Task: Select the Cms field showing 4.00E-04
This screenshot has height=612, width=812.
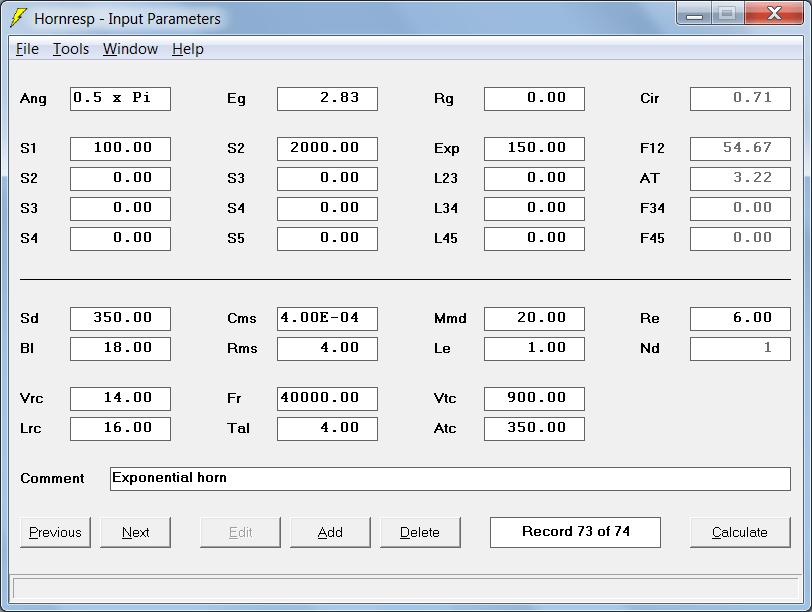Action: pyautogui.click(x=327, y=319)
